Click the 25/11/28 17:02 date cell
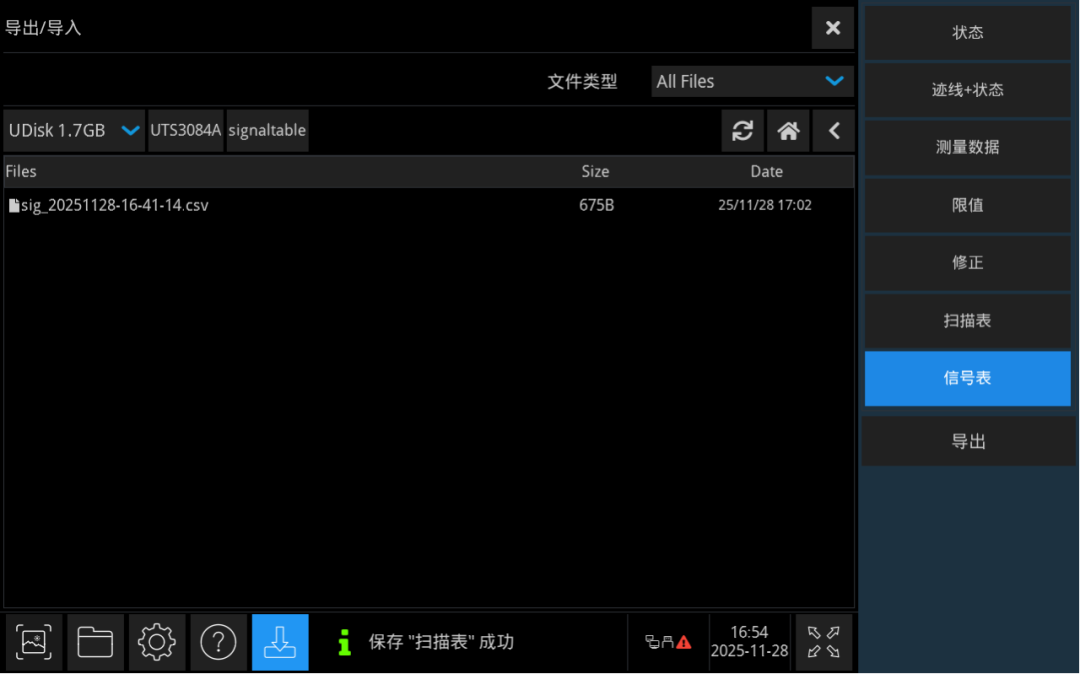The image size is (1080, 674). (765, 205)
